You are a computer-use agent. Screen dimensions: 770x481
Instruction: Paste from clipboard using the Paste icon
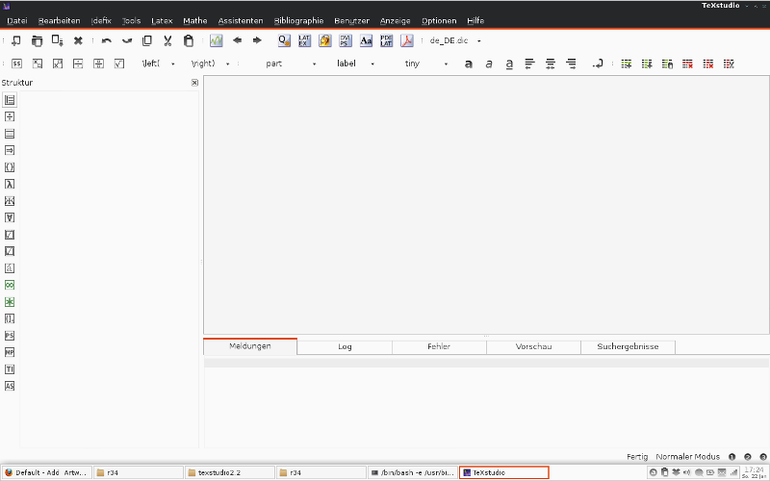coord(189,41)
